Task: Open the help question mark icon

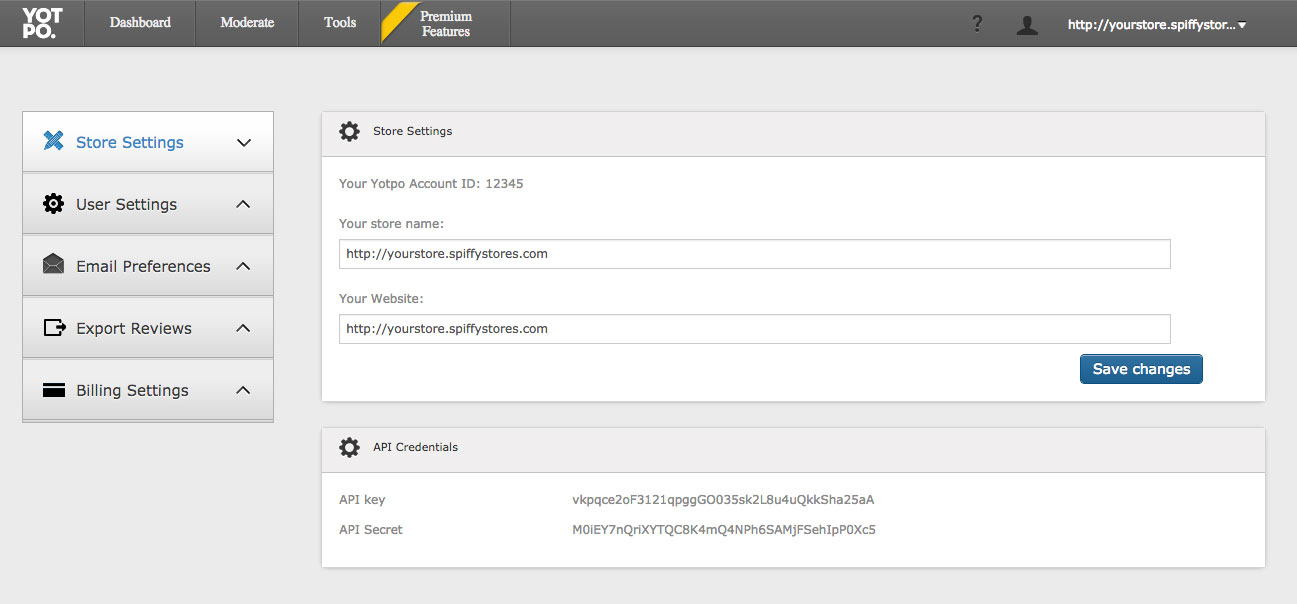Action: (x=977, y=24)
